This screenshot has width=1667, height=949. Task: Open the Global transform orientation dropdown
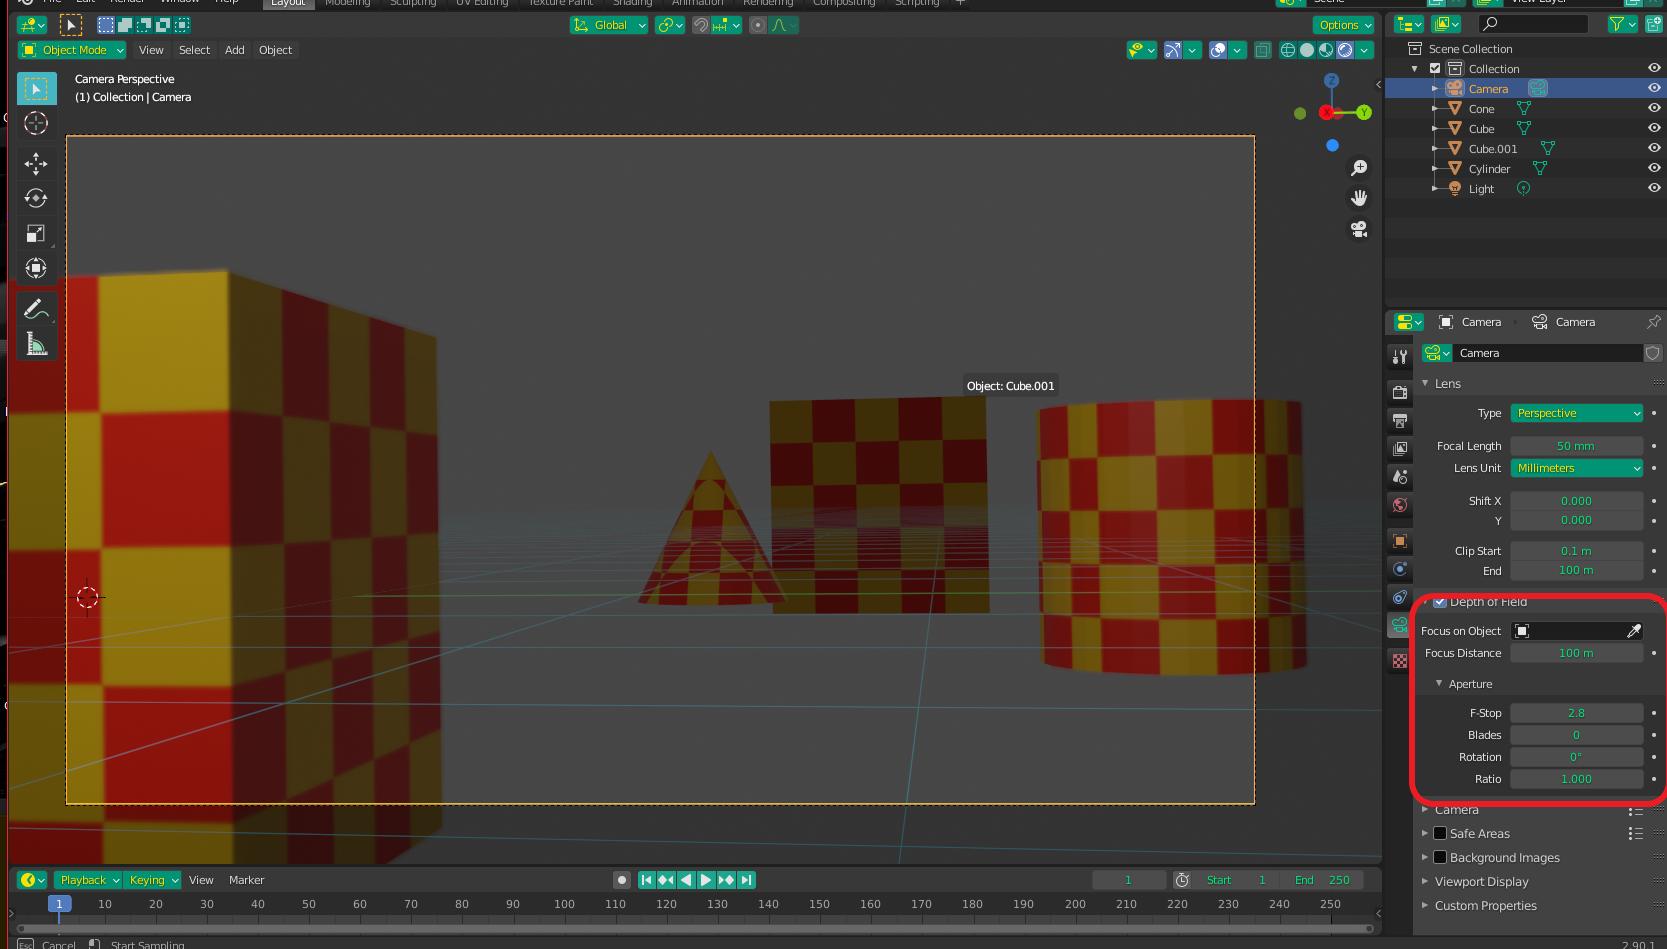(x=609, y=25)
